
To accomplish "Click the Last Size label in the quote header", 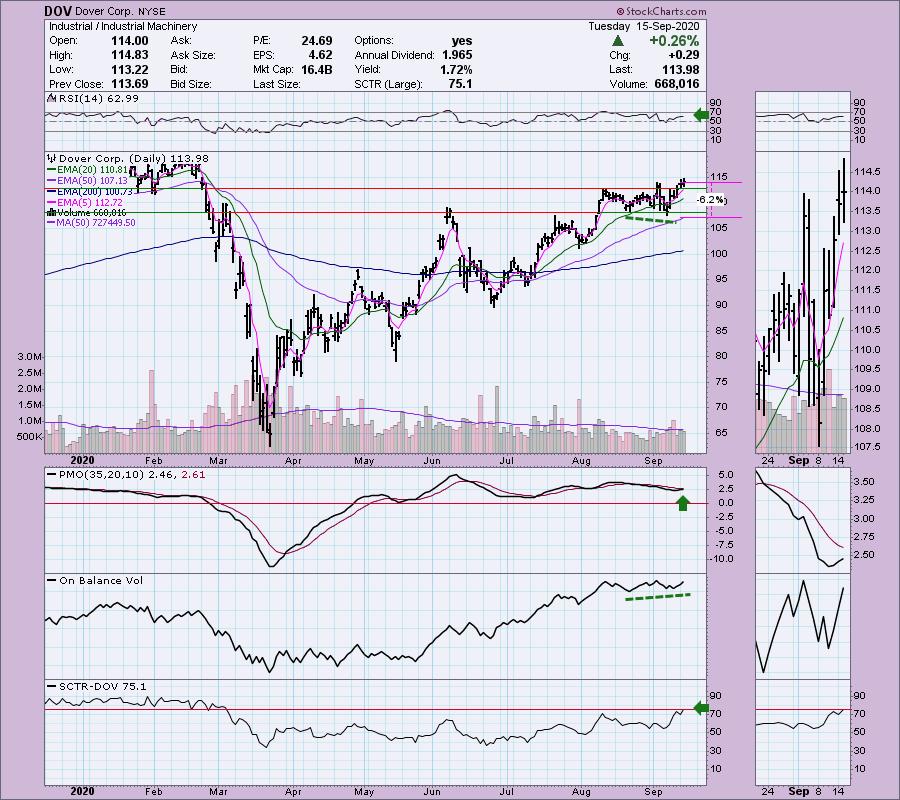I will click(277, 84).
